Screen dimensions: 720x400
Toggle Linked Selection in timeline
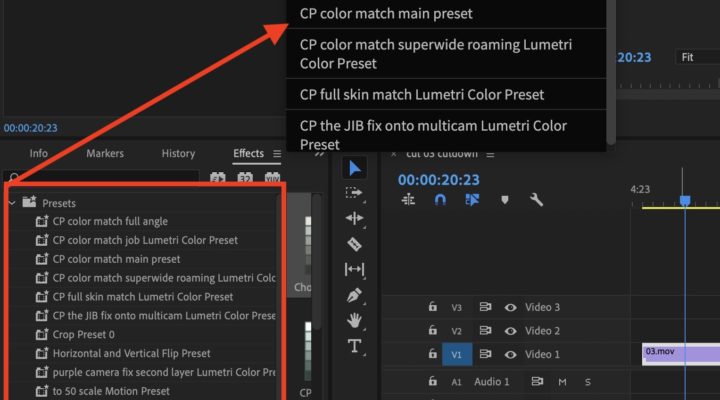(472, 200)
